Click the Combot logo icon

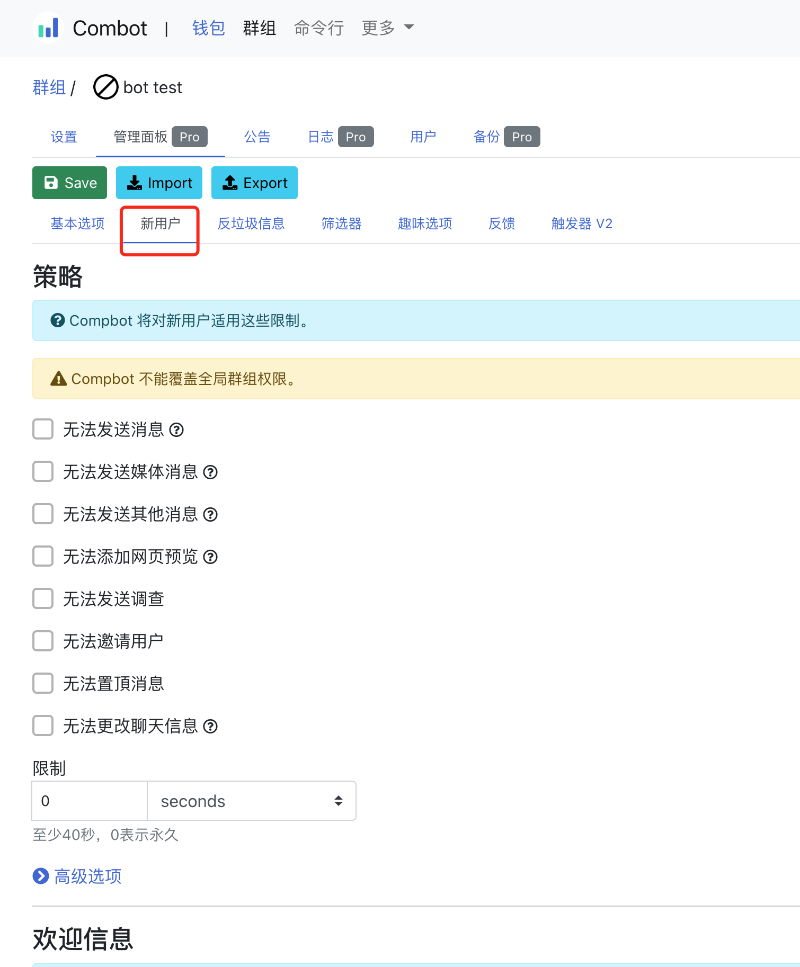point(47,28)
